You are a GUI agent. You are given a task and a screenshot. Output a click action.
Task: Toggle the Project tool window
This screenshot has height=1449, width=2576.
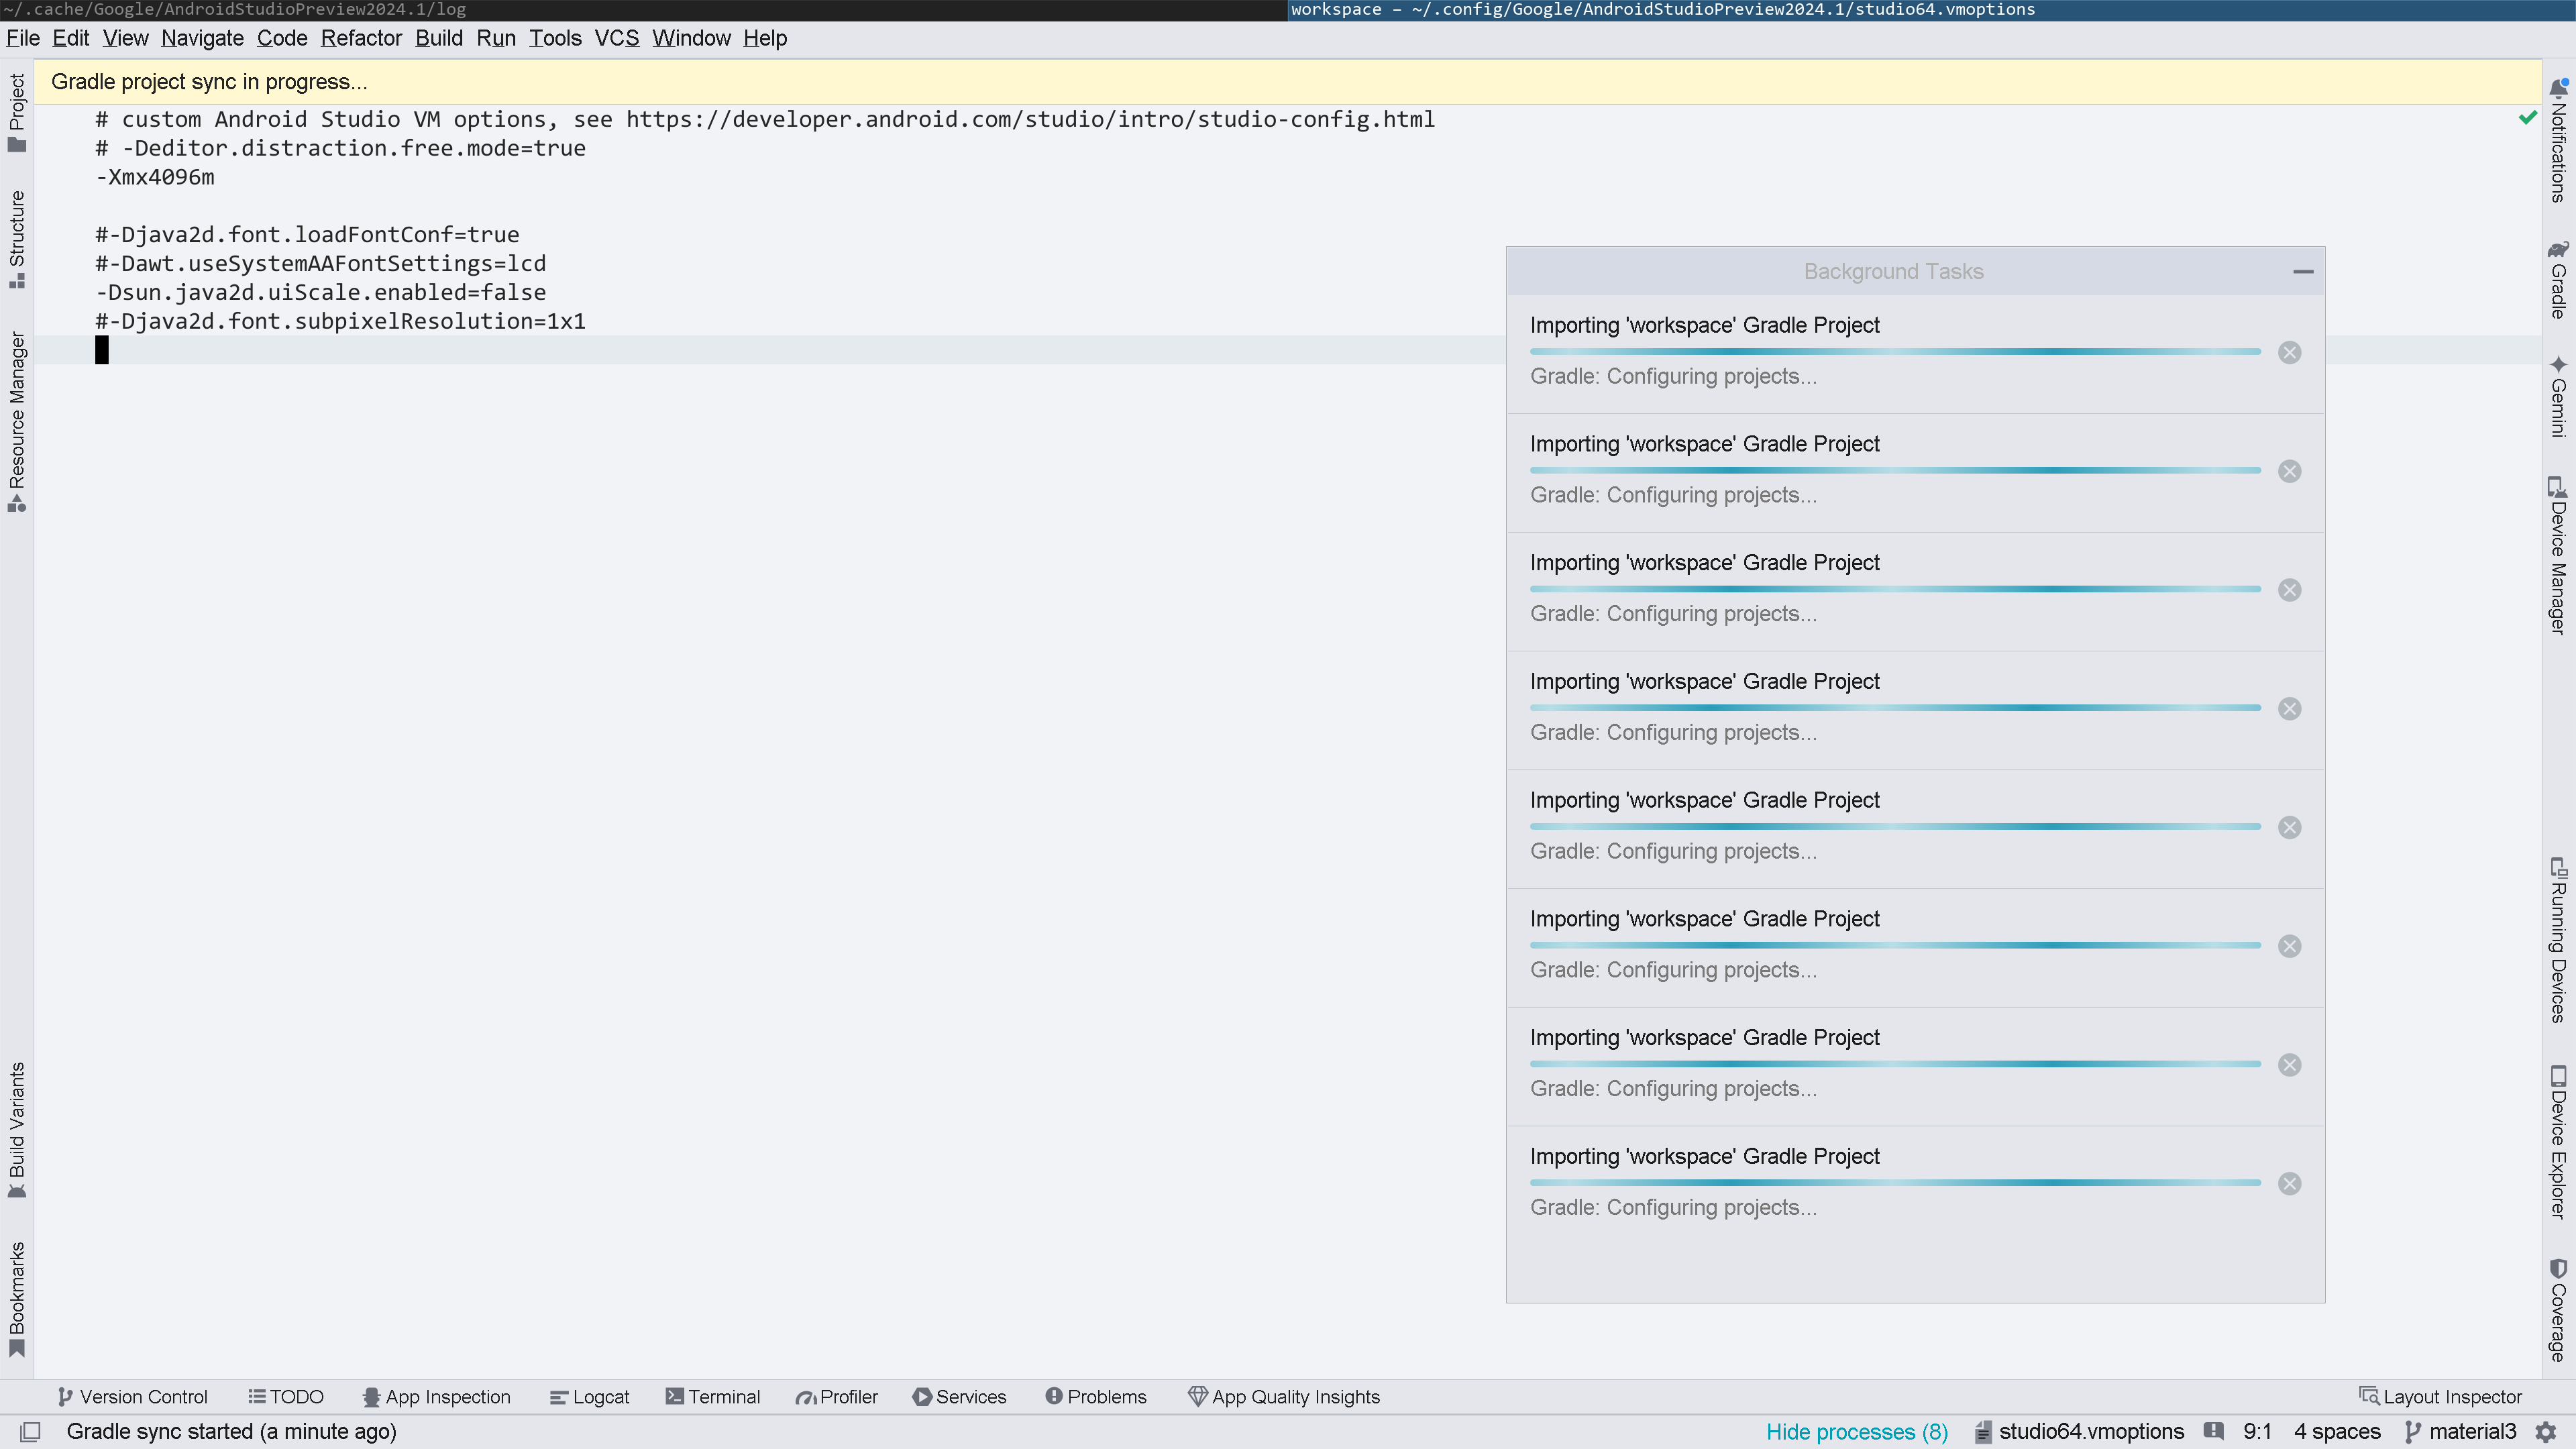(x=17, y=112)
